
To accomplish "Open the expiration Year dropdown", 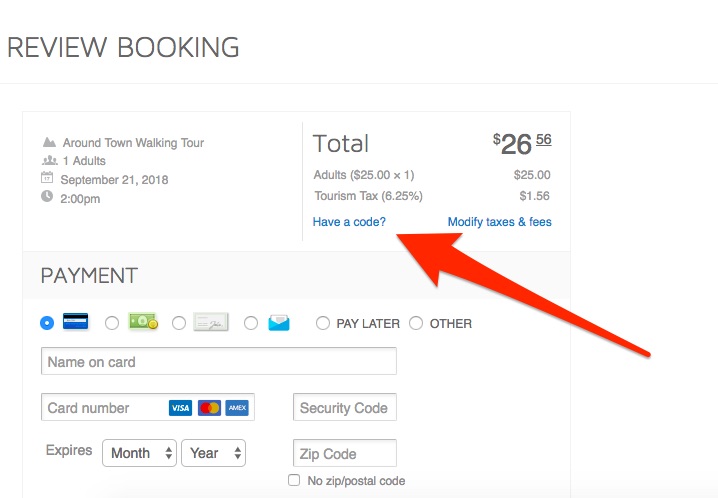I will tap(213, 453).
